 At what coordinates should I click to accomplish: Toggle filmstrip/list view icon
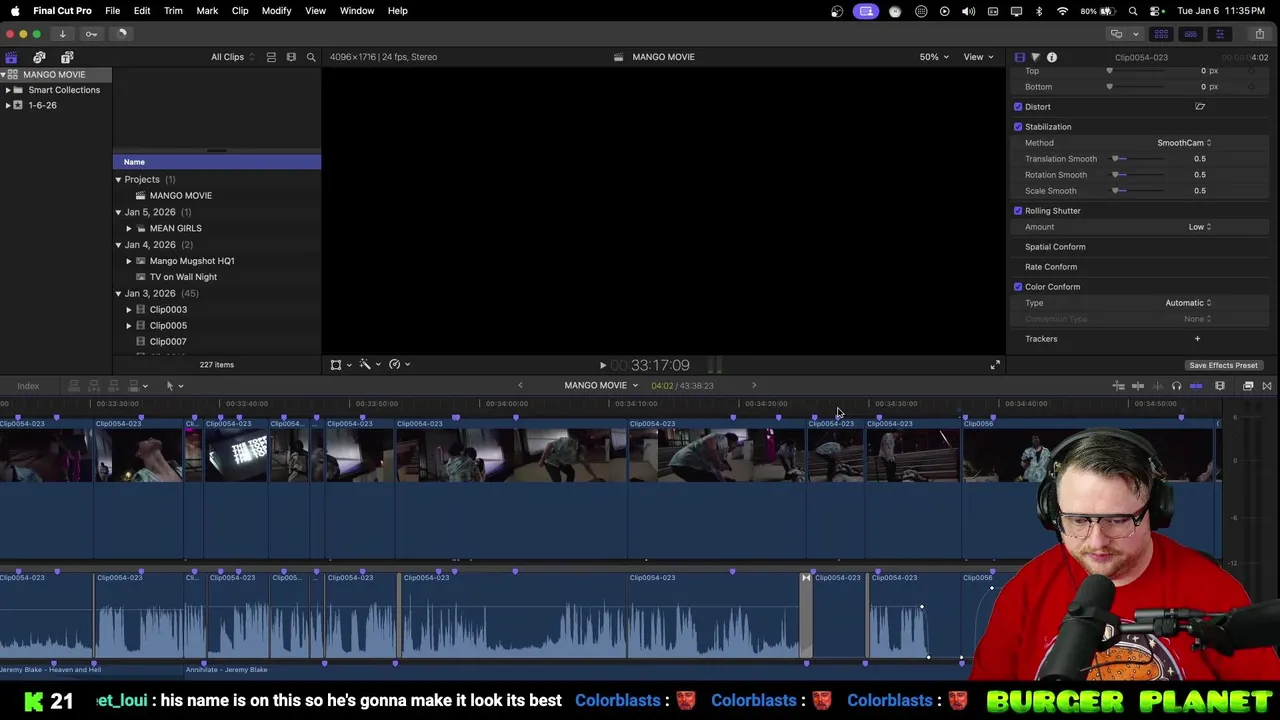pos(291,57)
